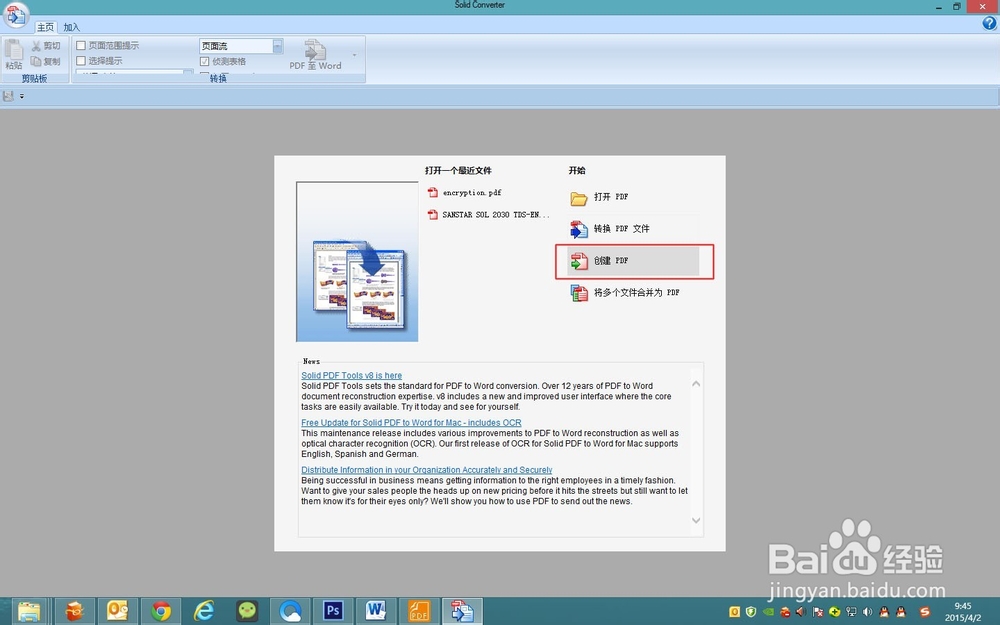Click the PDF 至 Word convert button
The height and width of the screenshot is (625, 1000).
tap(315, 55)
